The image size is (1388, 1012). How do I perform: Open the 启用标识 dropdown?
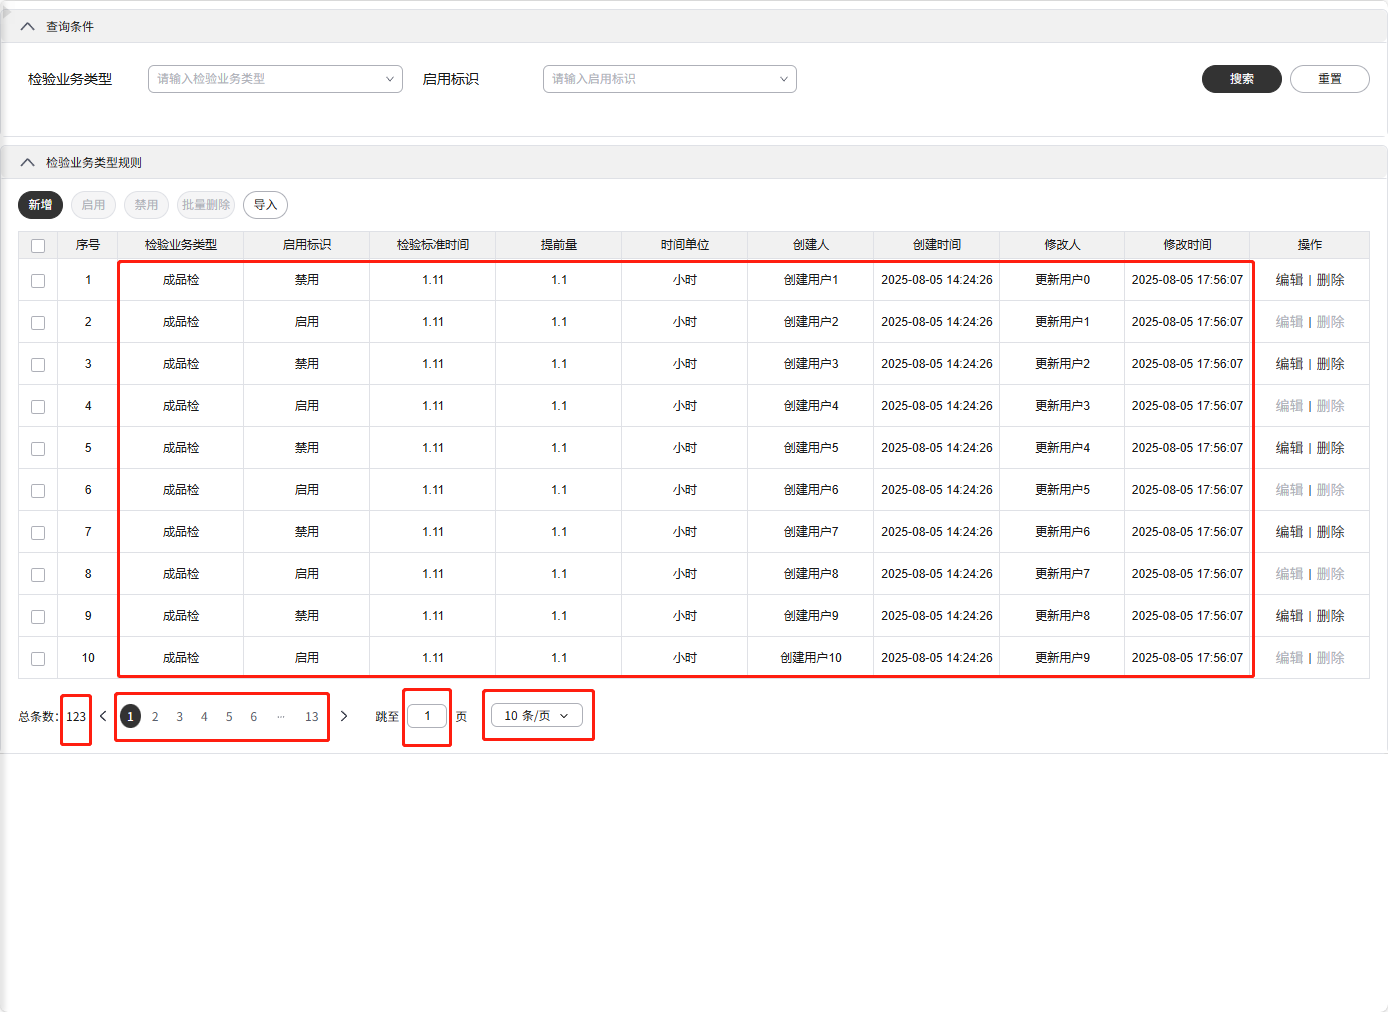pos(669,79)
